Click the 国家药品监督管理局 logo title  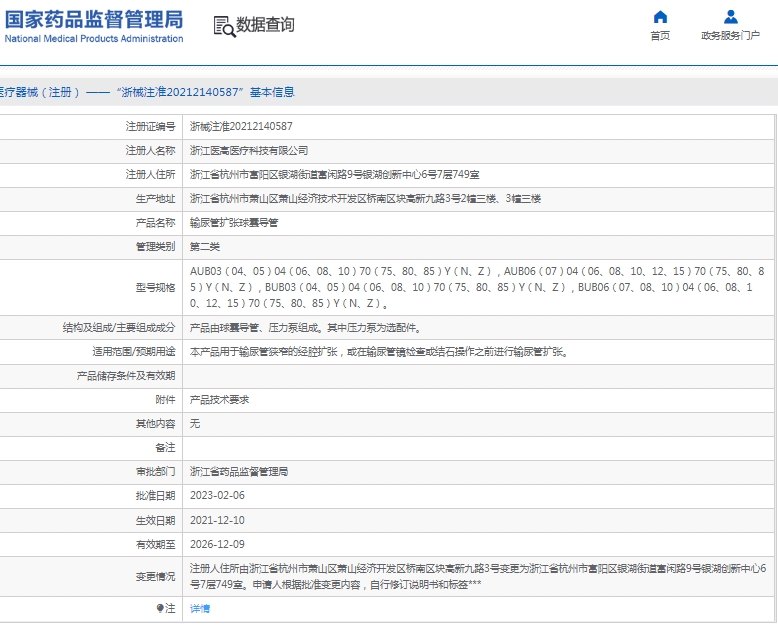[94, 20]
